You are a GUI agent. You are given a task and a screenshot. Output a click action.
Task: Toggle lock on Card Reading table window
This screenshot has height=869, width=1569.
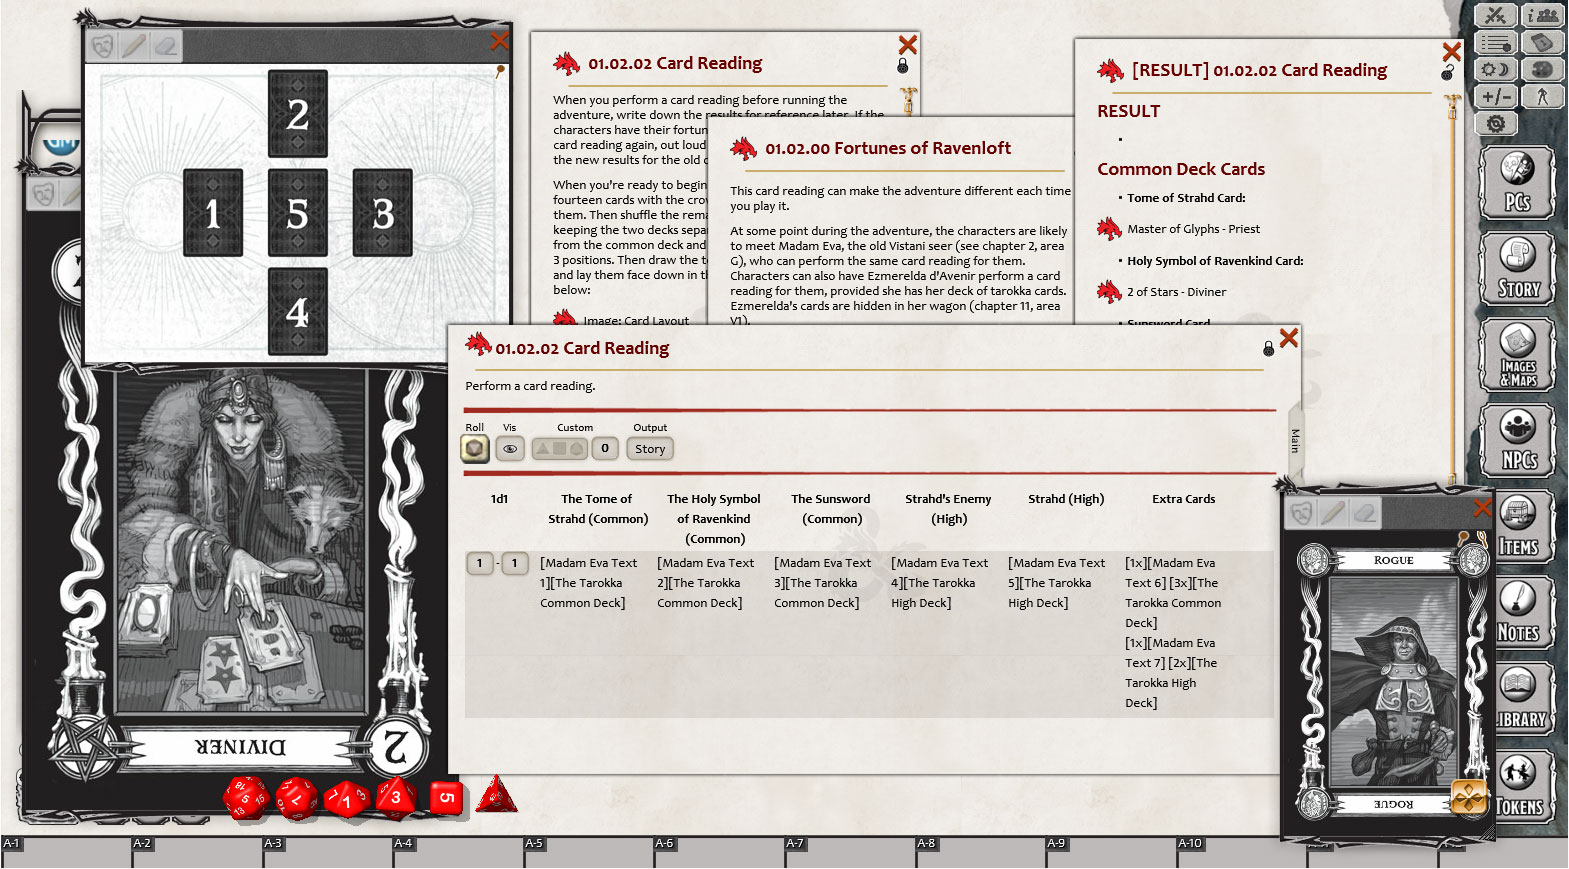(x=1268, y=349)
